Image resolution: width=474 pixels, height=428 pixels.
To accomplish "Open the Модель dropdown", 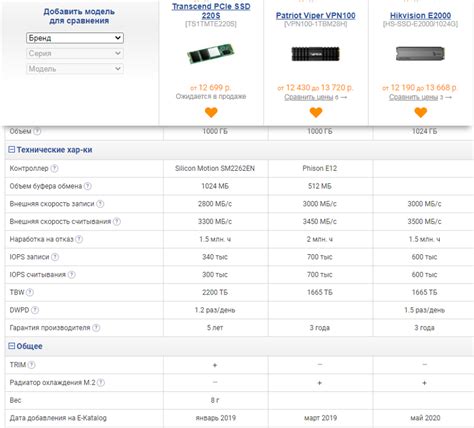I will pyautogui.click(x=75, y=69).
